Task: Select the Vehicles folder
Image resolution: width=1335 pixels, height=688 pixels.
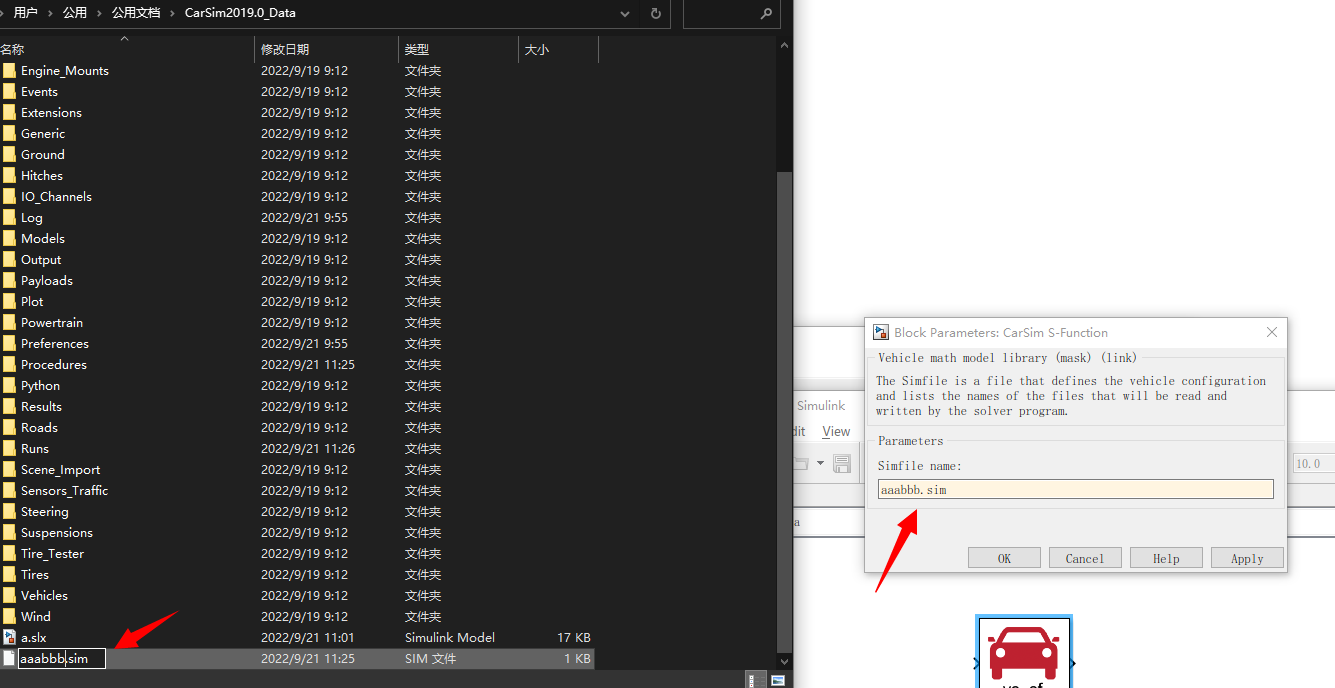Action: click(x=44, y=596)
